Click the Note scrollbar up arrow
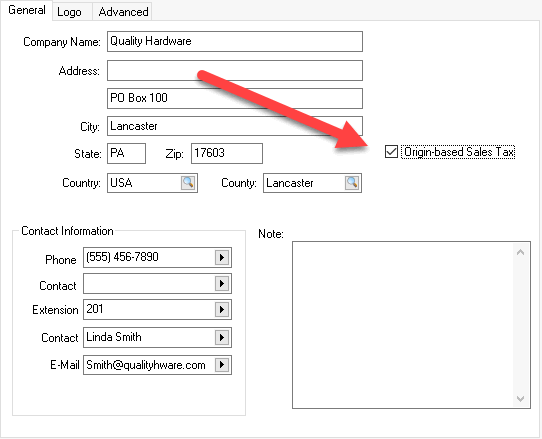The height and width of the screenshot is (439, 542). (521, 252)
